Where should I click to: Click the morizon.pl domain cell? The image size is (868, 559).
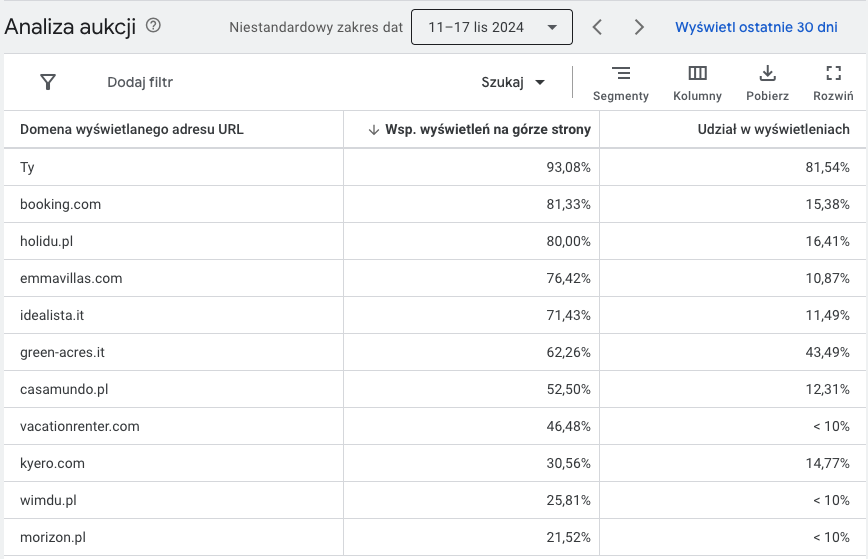[x=53, y=537]
